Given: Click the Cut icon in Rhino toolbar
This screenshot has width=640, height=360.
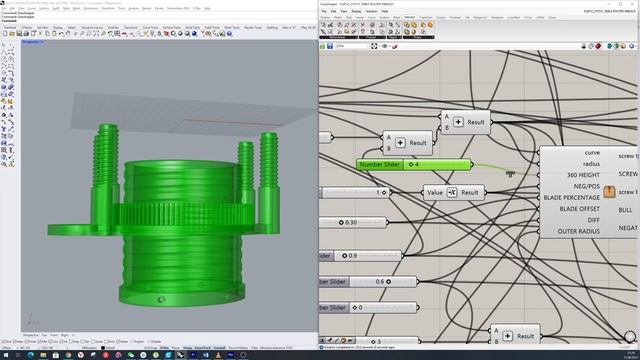Looking at the screenshot, I should pos(40,33).
